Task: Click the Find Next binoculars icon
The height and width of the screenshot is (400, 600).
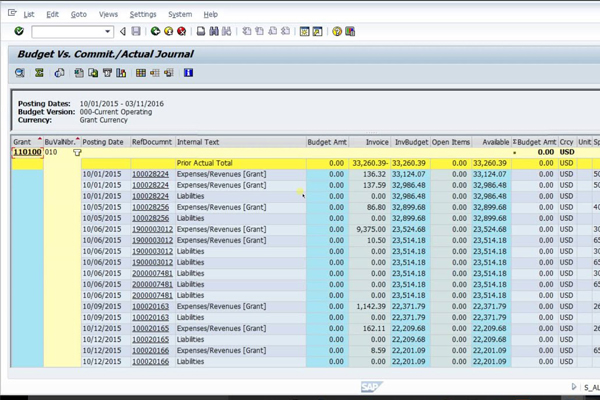Action: [227, 31]
